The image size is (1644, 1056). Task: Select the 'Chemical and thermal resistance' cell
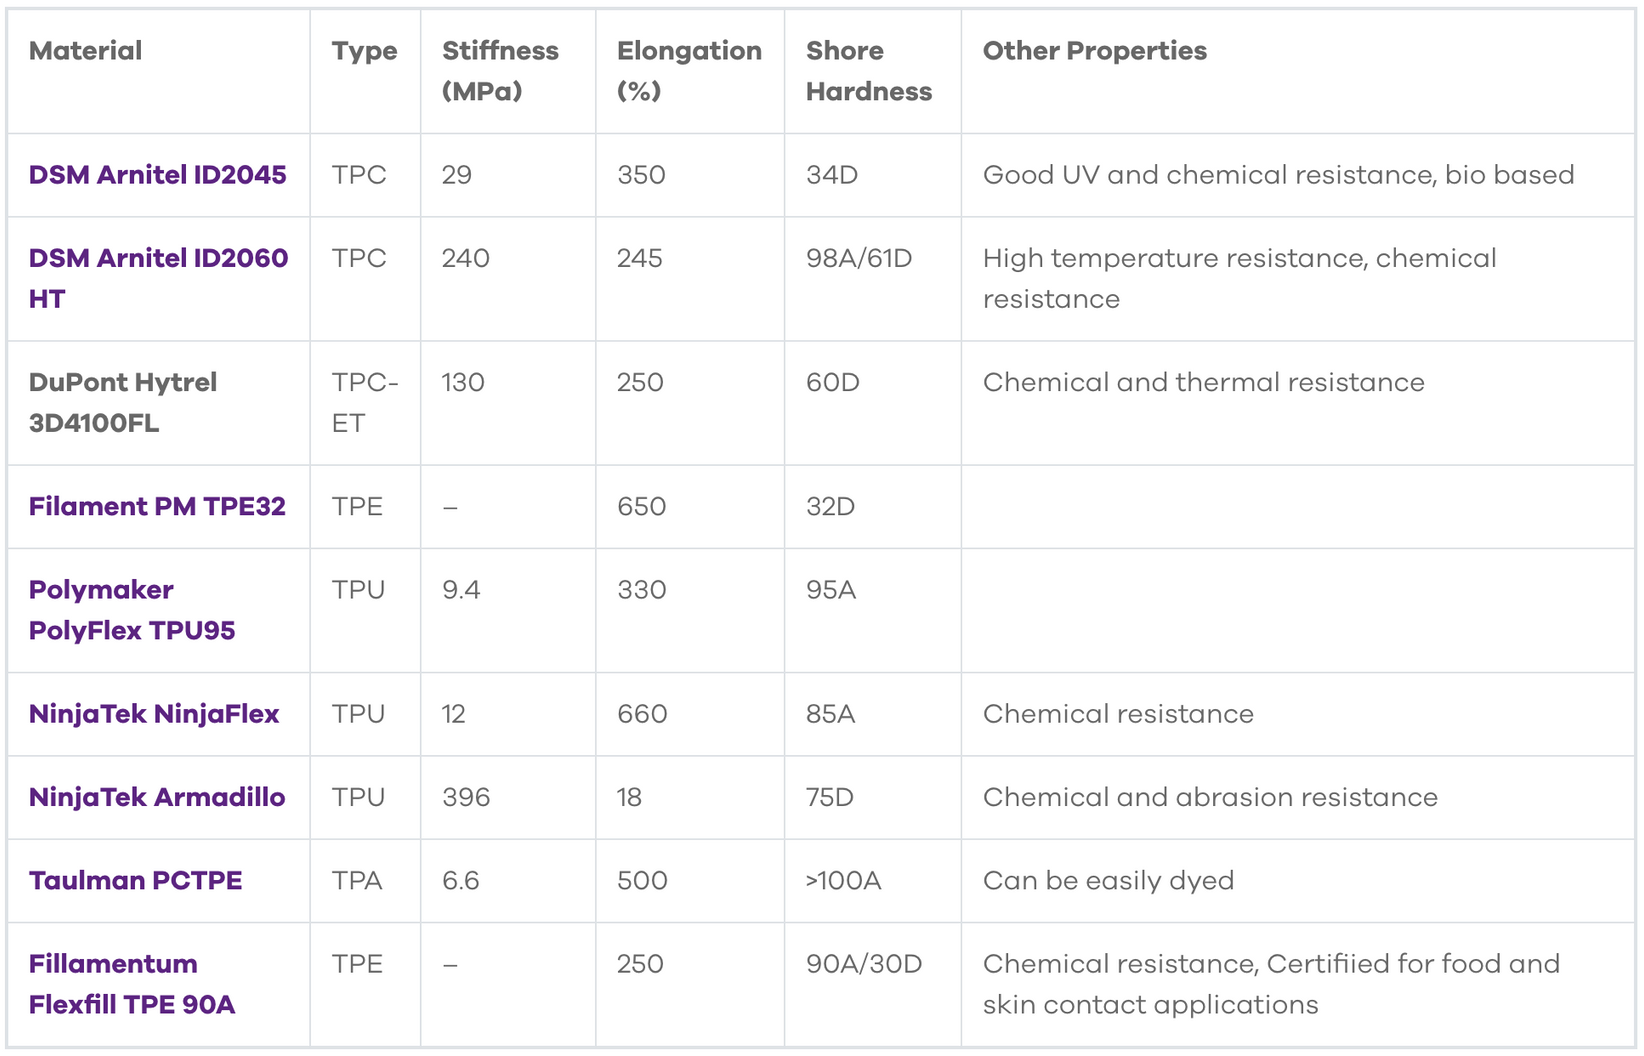click(x=1203, y=383)
